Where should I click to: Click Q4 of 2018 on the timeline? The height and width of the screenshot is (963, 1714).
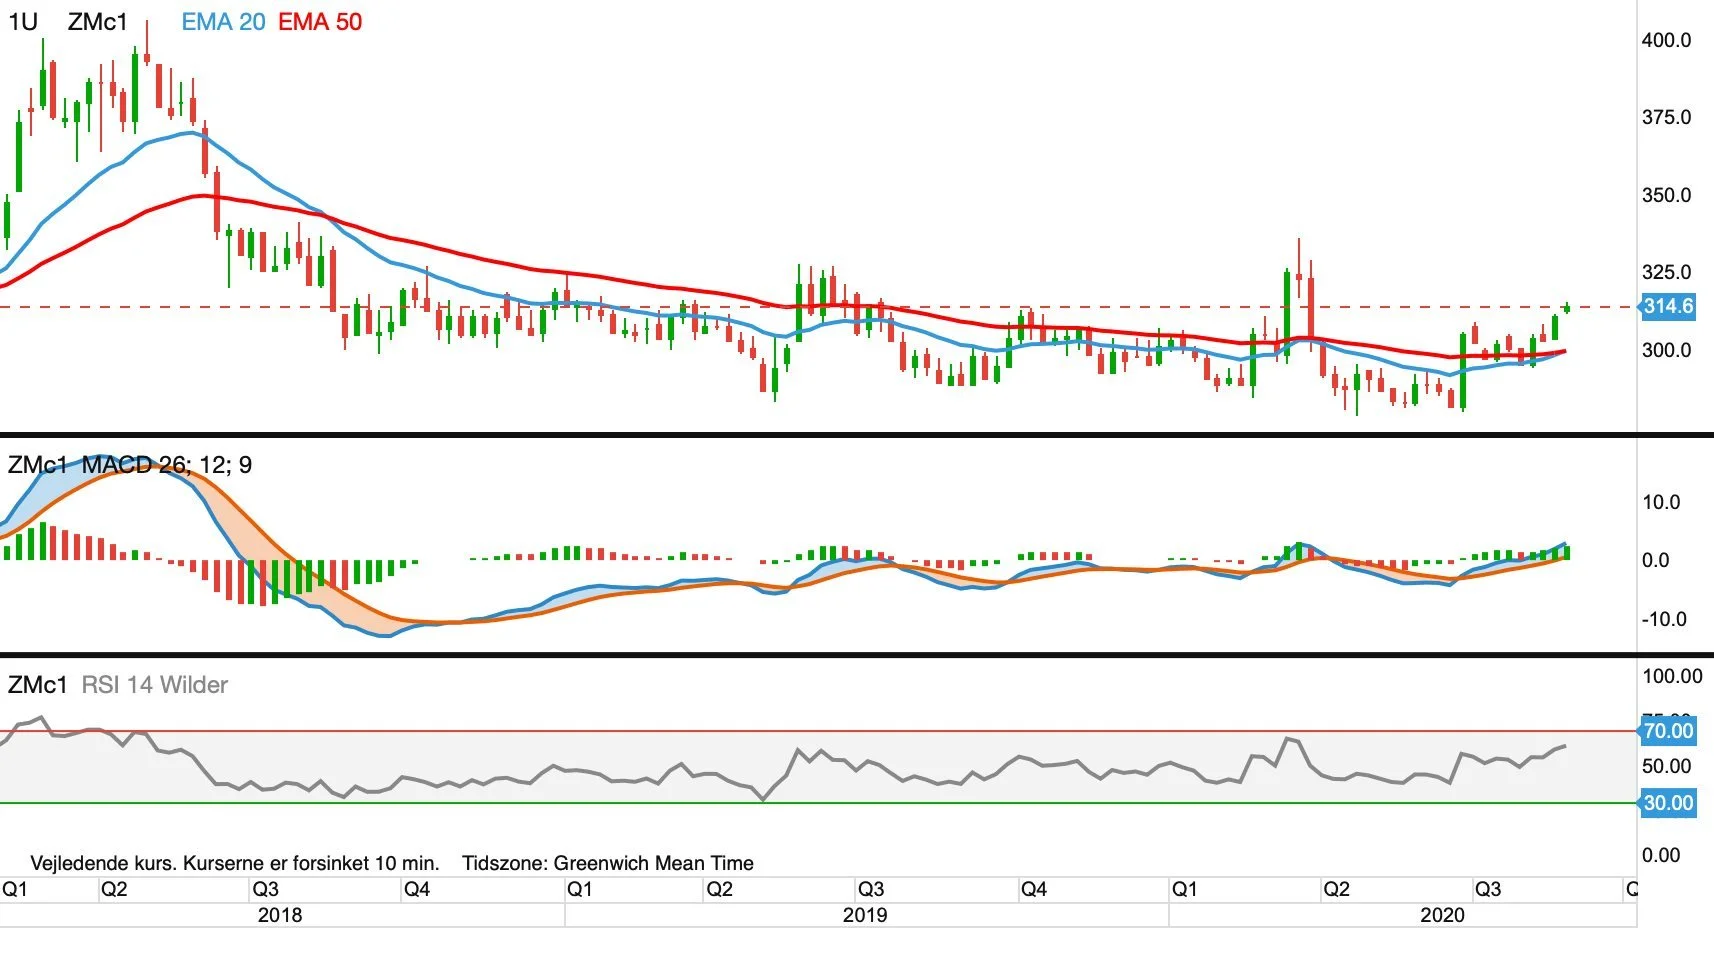click(416, 889)
